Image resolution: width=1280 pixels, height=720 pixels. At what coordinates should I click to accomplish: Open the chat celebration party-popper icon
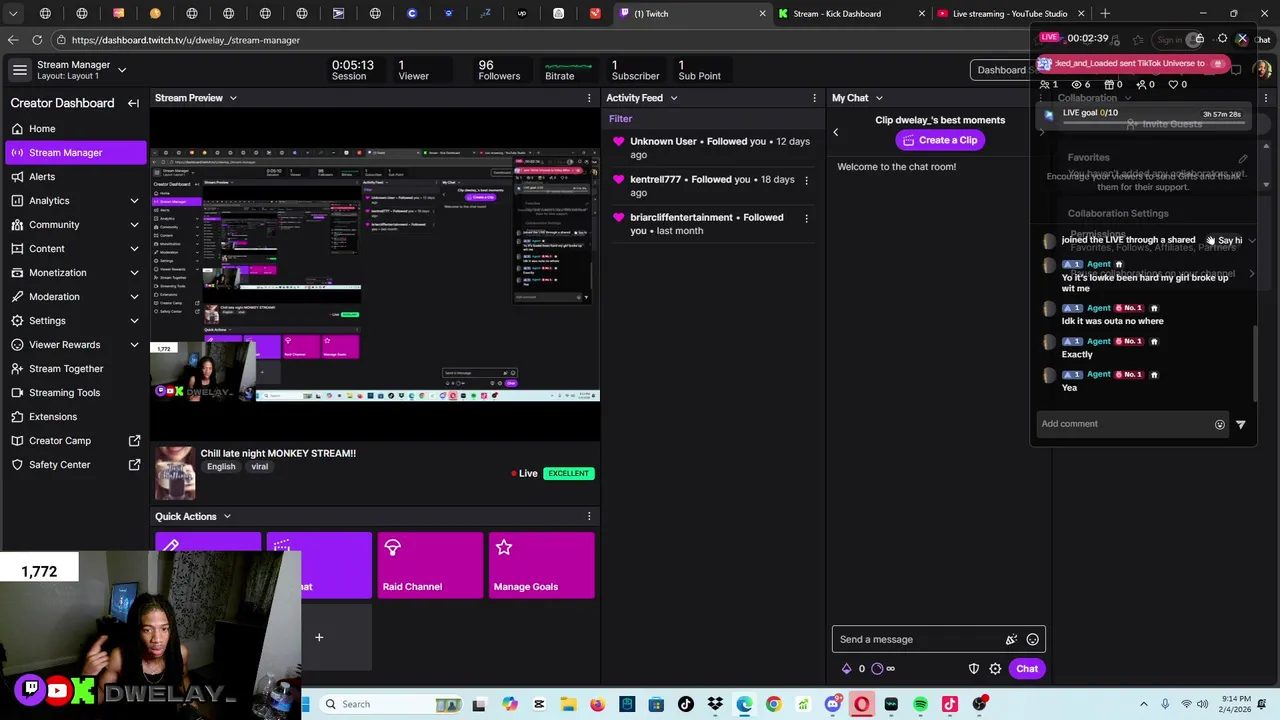(x=1011, y=640)
